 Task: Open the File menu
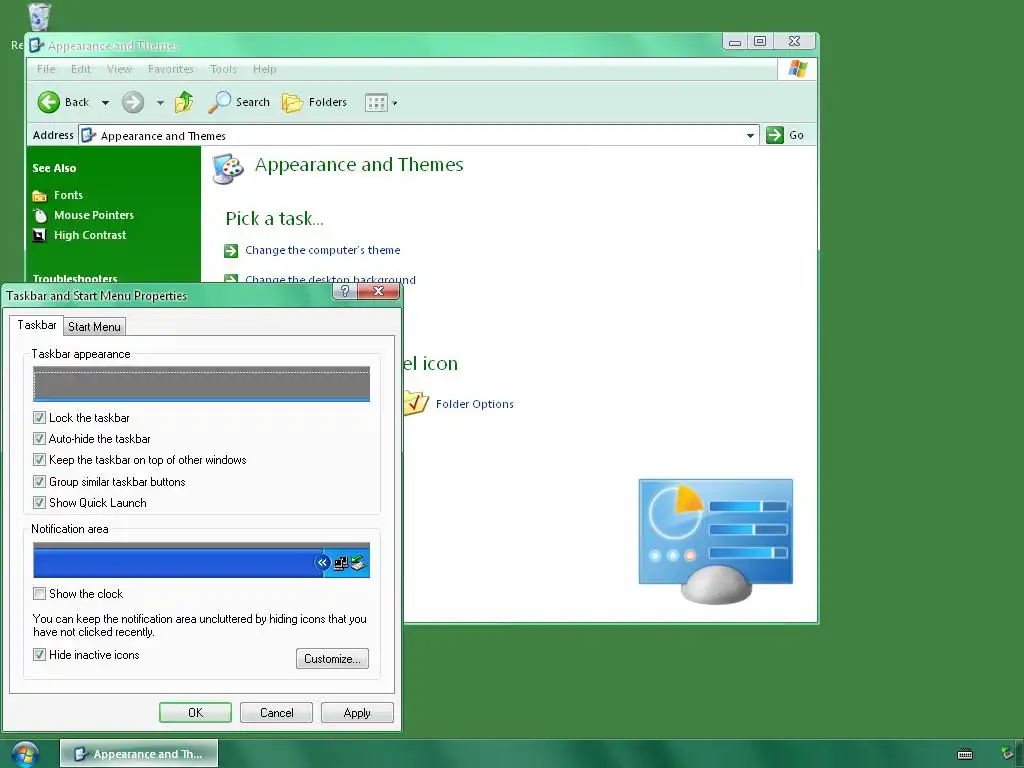(x=46, y=69)
